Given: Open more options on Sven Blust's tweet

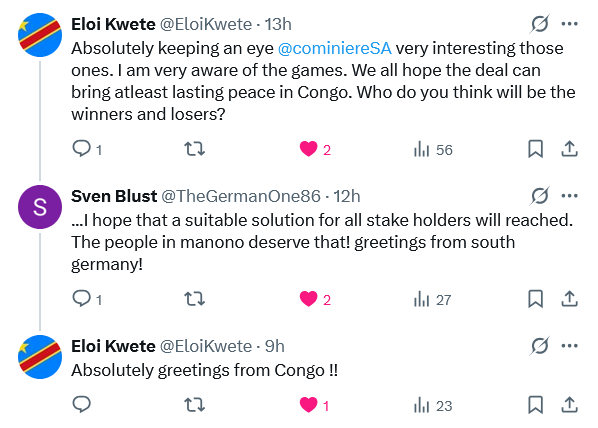Looking at the screenshot, I should [569, 196].
